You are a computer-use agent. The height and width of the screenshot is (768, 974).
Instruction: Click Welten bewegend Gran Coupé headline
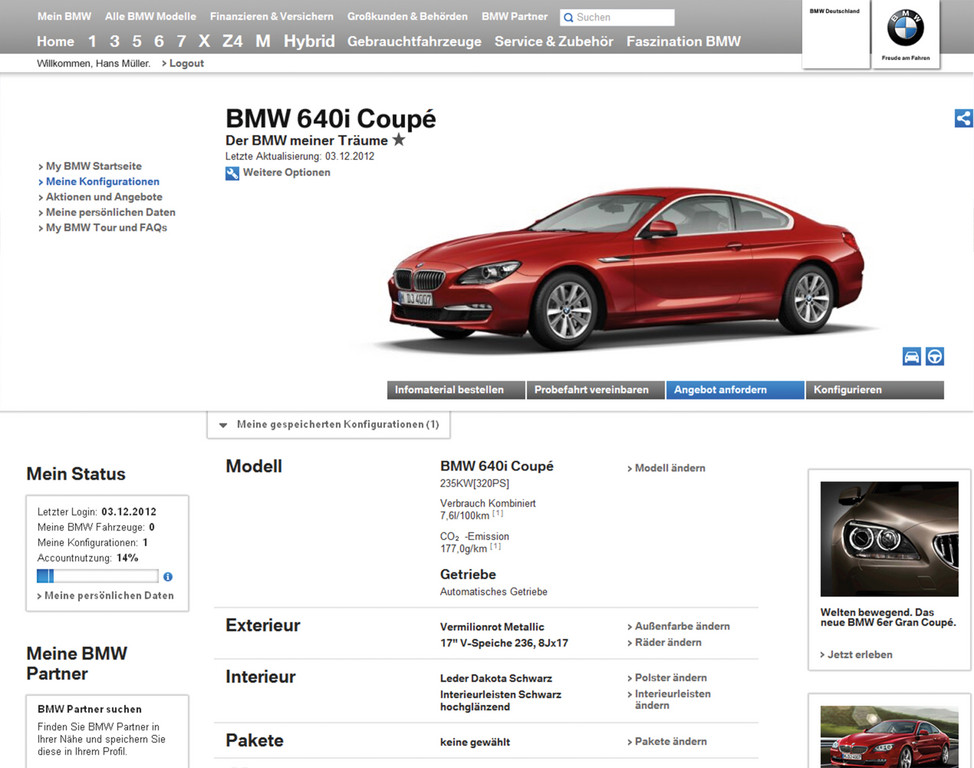pos(888,617)
